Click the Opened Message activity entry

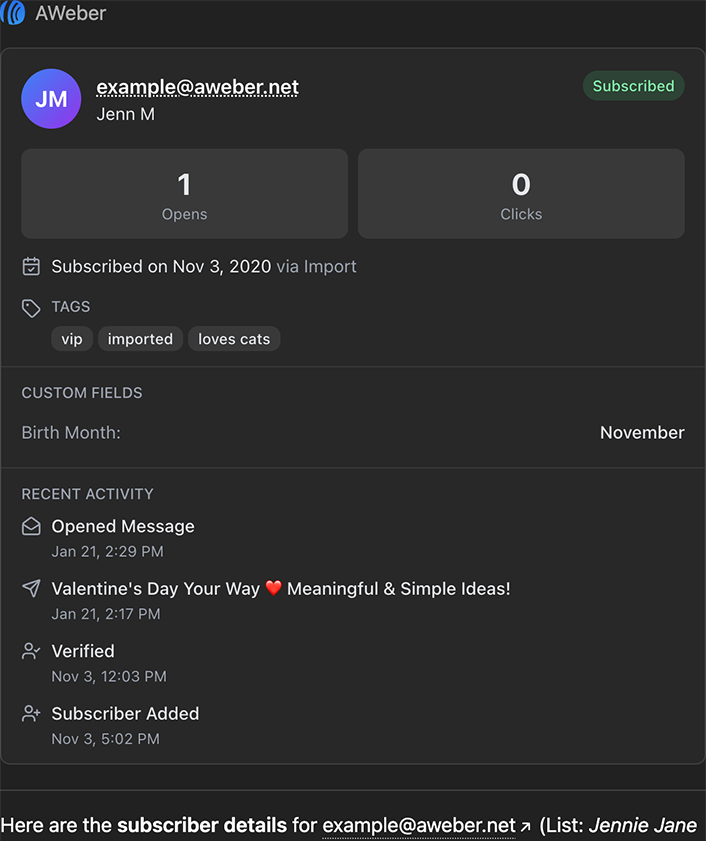tap(123, 526)
